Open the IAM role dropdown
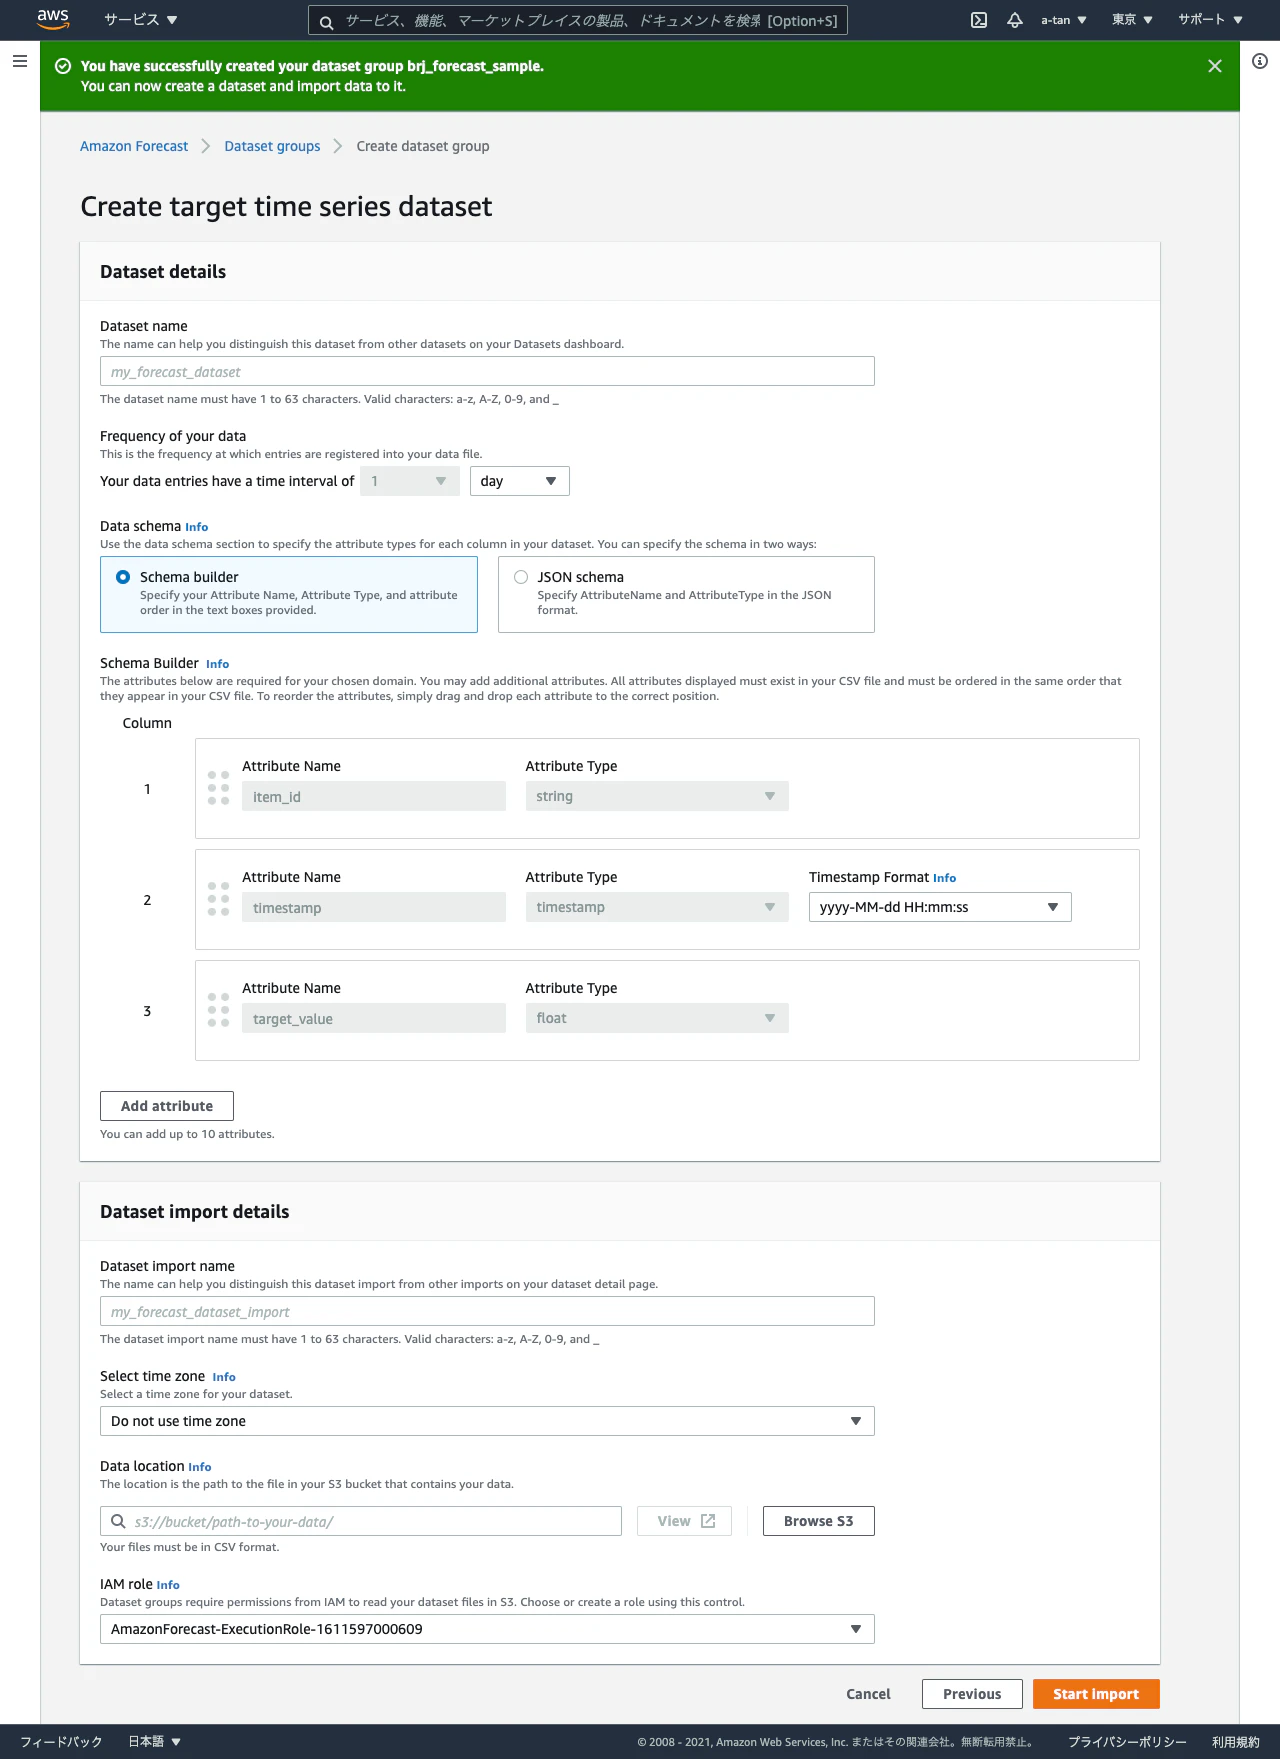This screenshot has height=1759, width=1280. tap(487, 1629)
